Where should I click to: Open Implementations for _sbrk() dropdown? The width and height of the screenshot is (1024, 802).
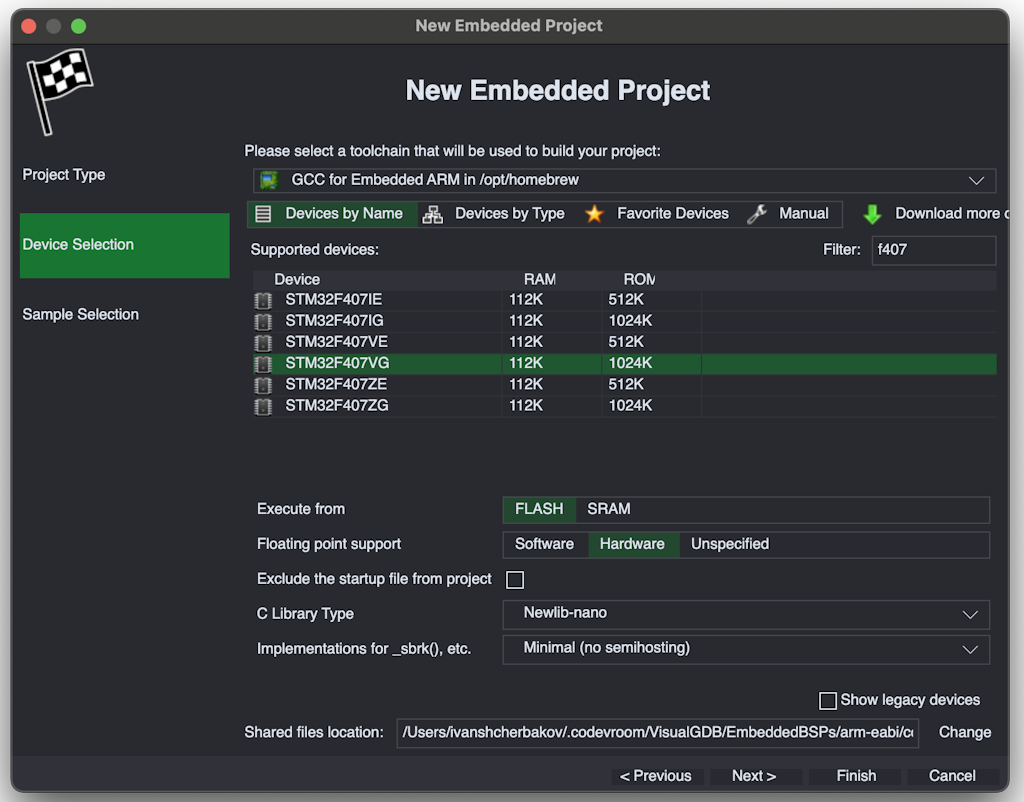(x=746, y=649)
